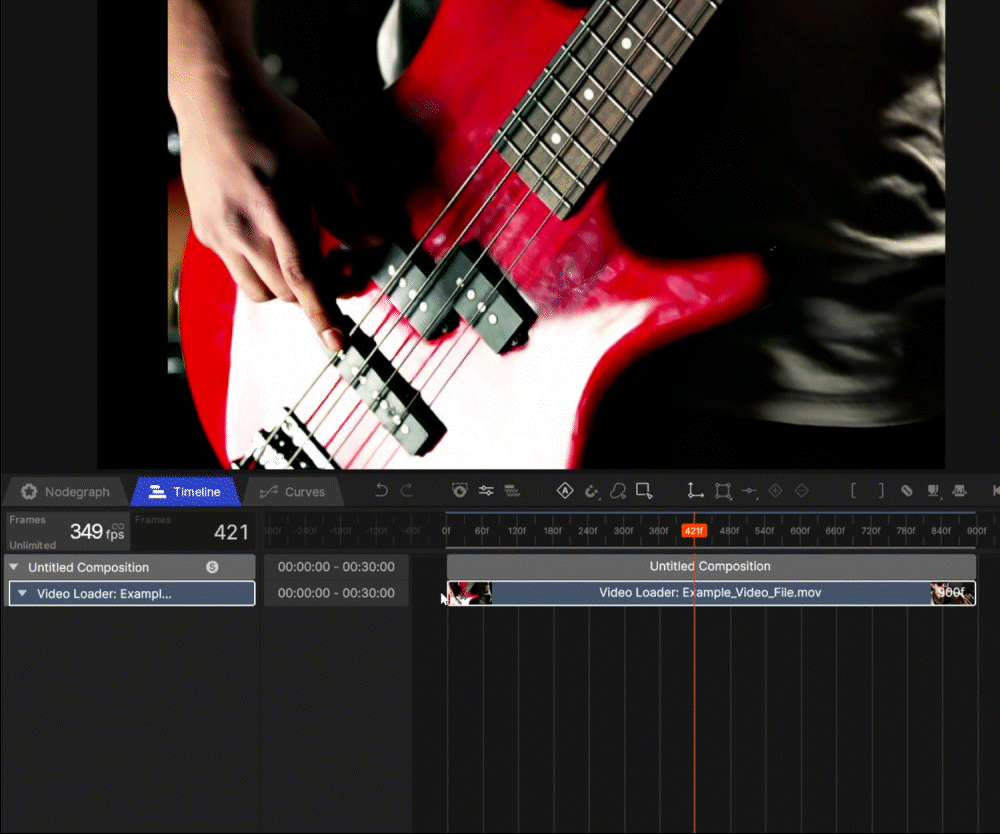Click the diamond A auto-keyframe icon
This screenshot has height=834, width=1000.
565,491
